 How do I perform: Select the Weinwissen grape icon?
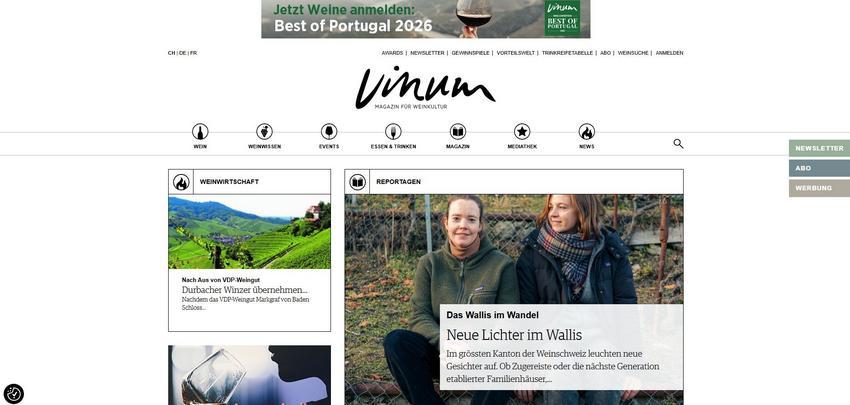point(265,132)
